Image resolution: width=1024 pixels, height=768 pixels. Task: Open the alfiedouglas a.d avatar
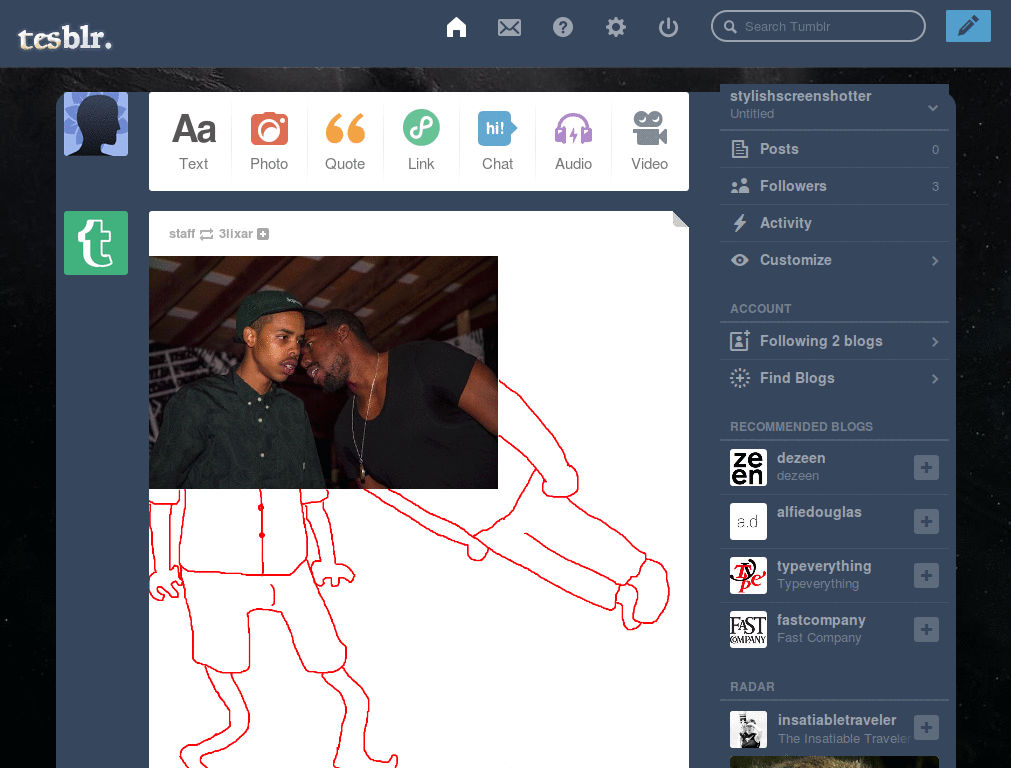[748, 521]
